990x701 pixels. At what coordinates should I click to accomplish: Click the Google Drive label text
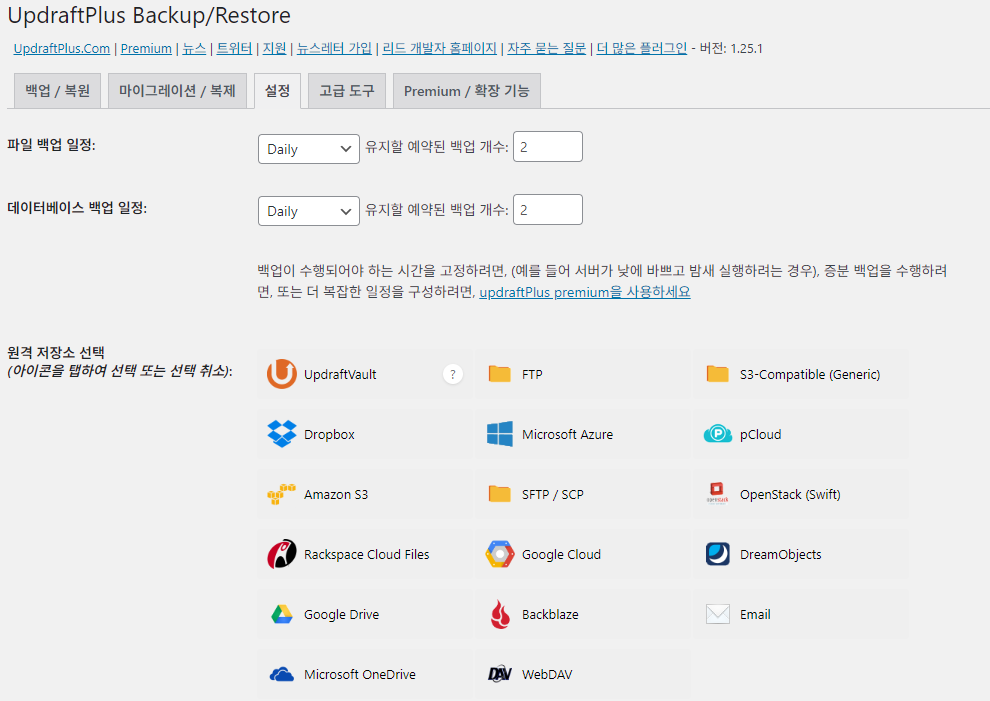342,614
